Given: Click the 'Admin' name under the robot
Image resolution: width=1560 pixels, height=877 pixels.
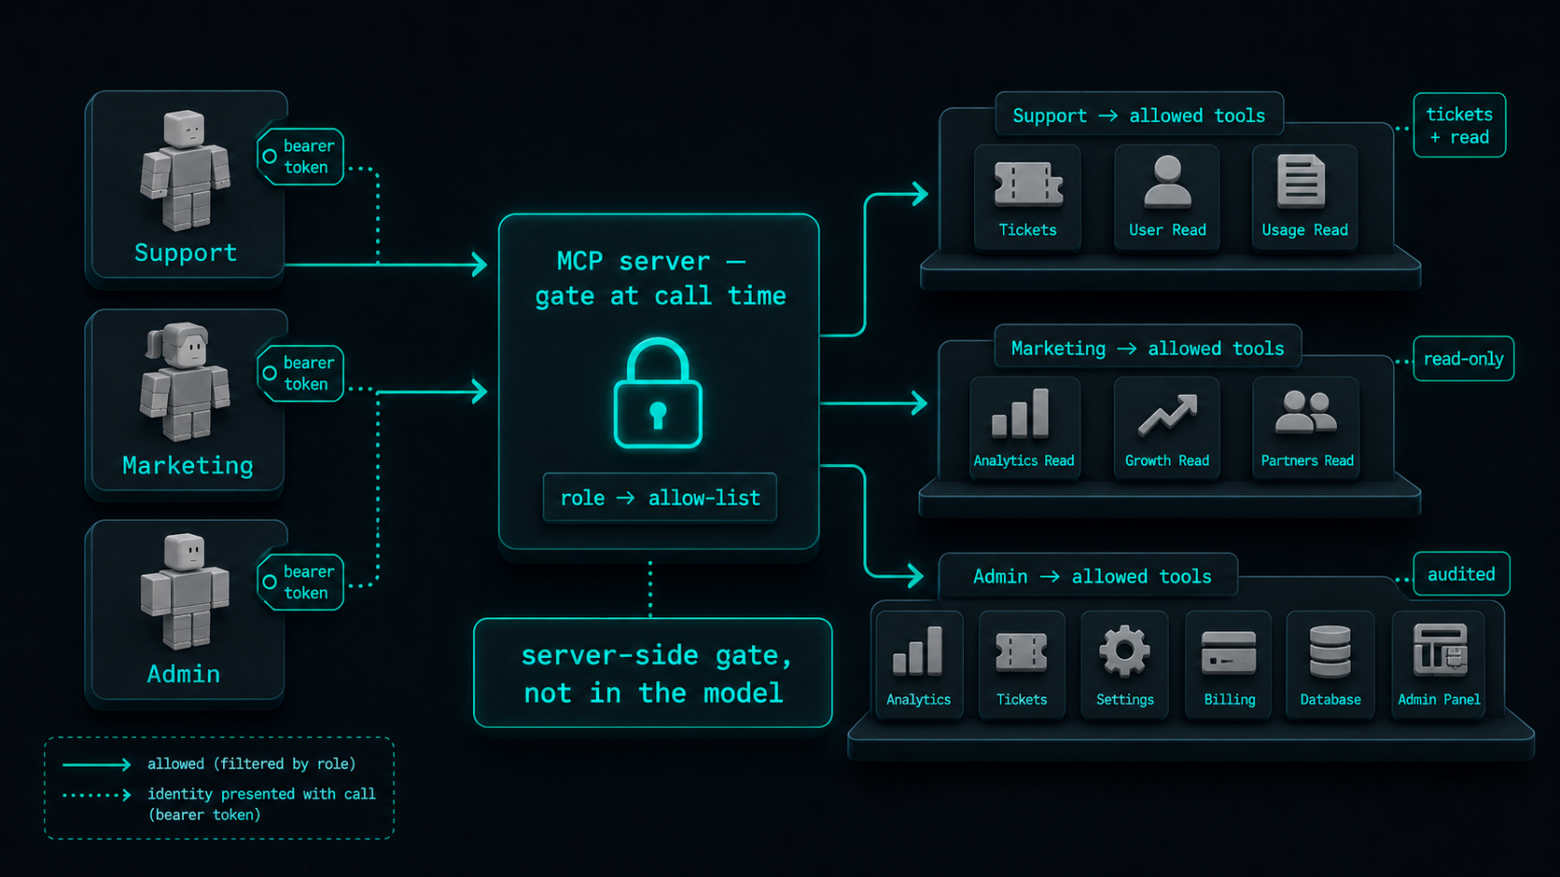Looking at the screenshot, I should tap(184, 674).
